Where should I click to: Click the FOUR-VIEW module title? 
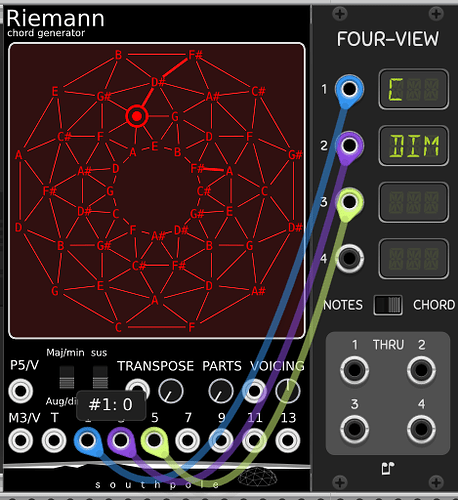coord(388,39)
